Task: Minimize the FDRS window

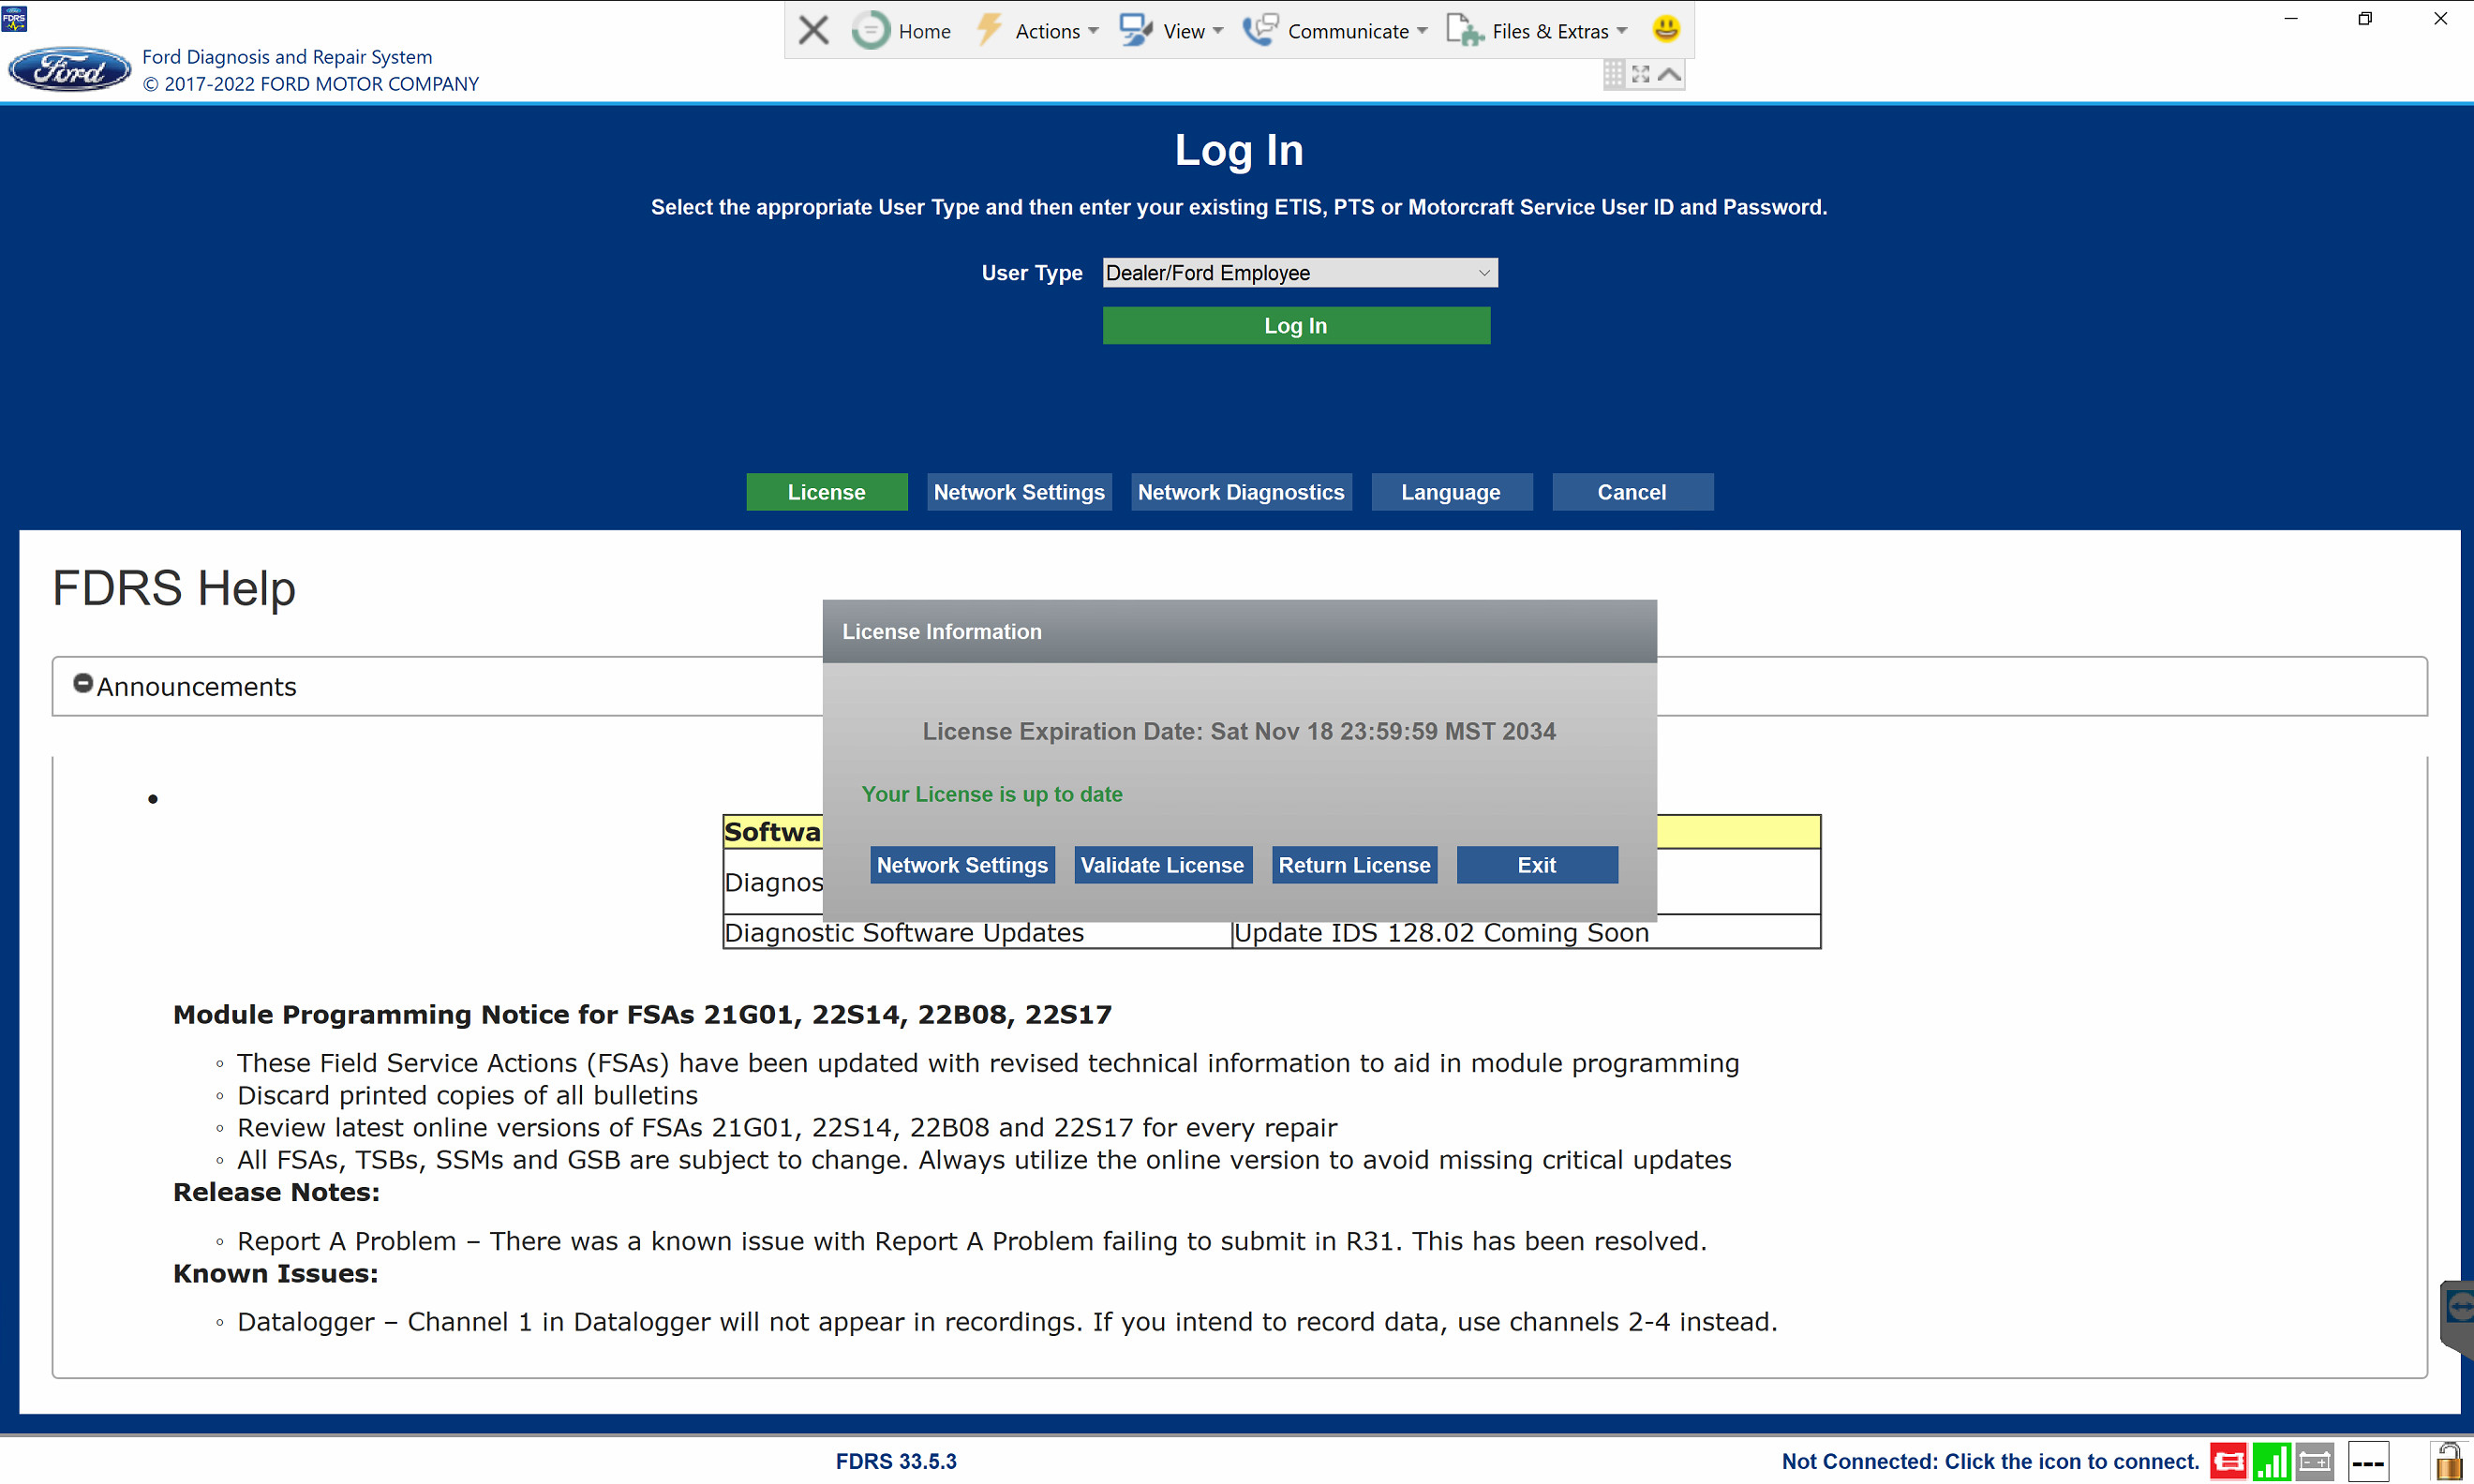Action: point(2291,18)
